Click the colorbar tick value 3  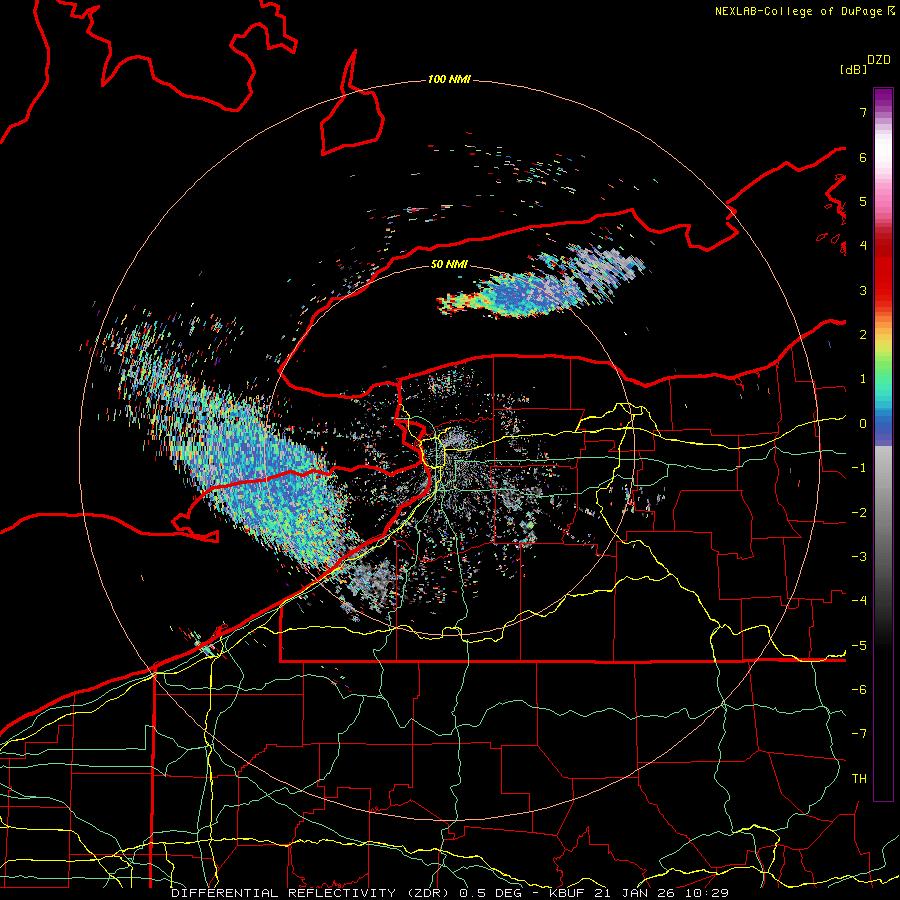863,290
